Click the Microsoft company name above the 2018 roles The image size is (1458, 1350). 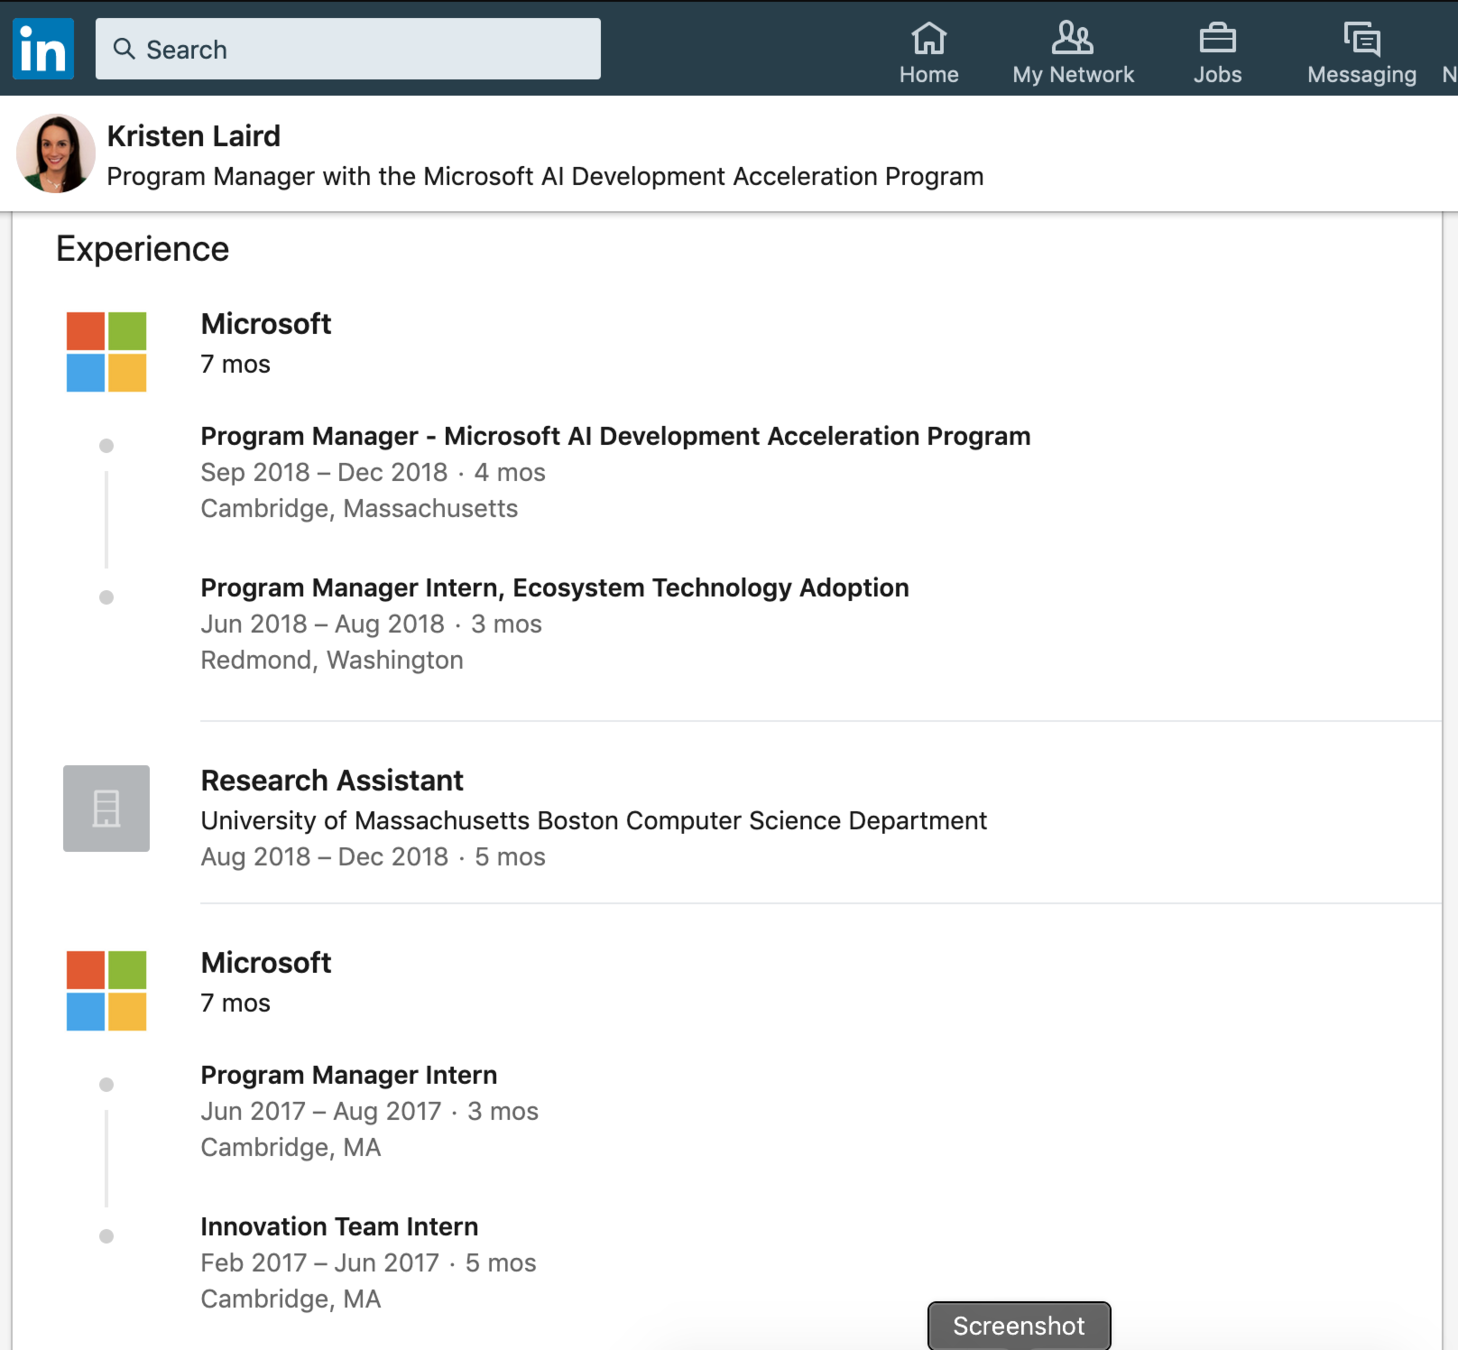266,324
